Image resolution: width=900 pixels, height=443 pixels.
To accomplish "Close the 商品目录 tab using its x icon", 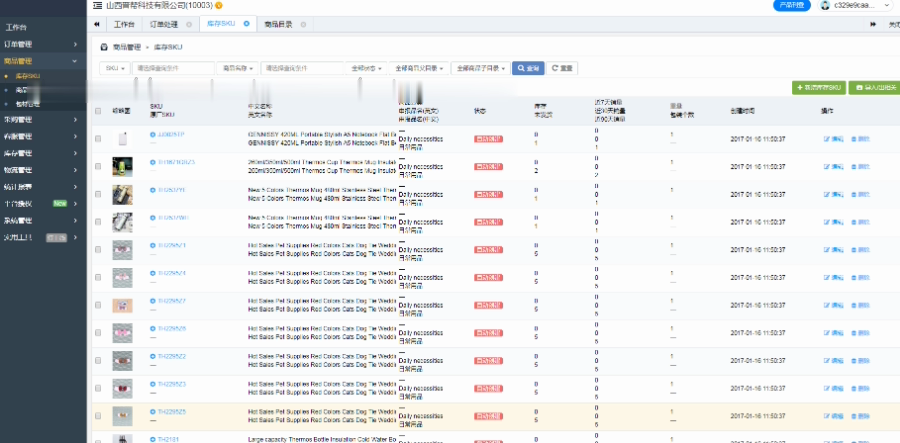I will coord(303,25).
